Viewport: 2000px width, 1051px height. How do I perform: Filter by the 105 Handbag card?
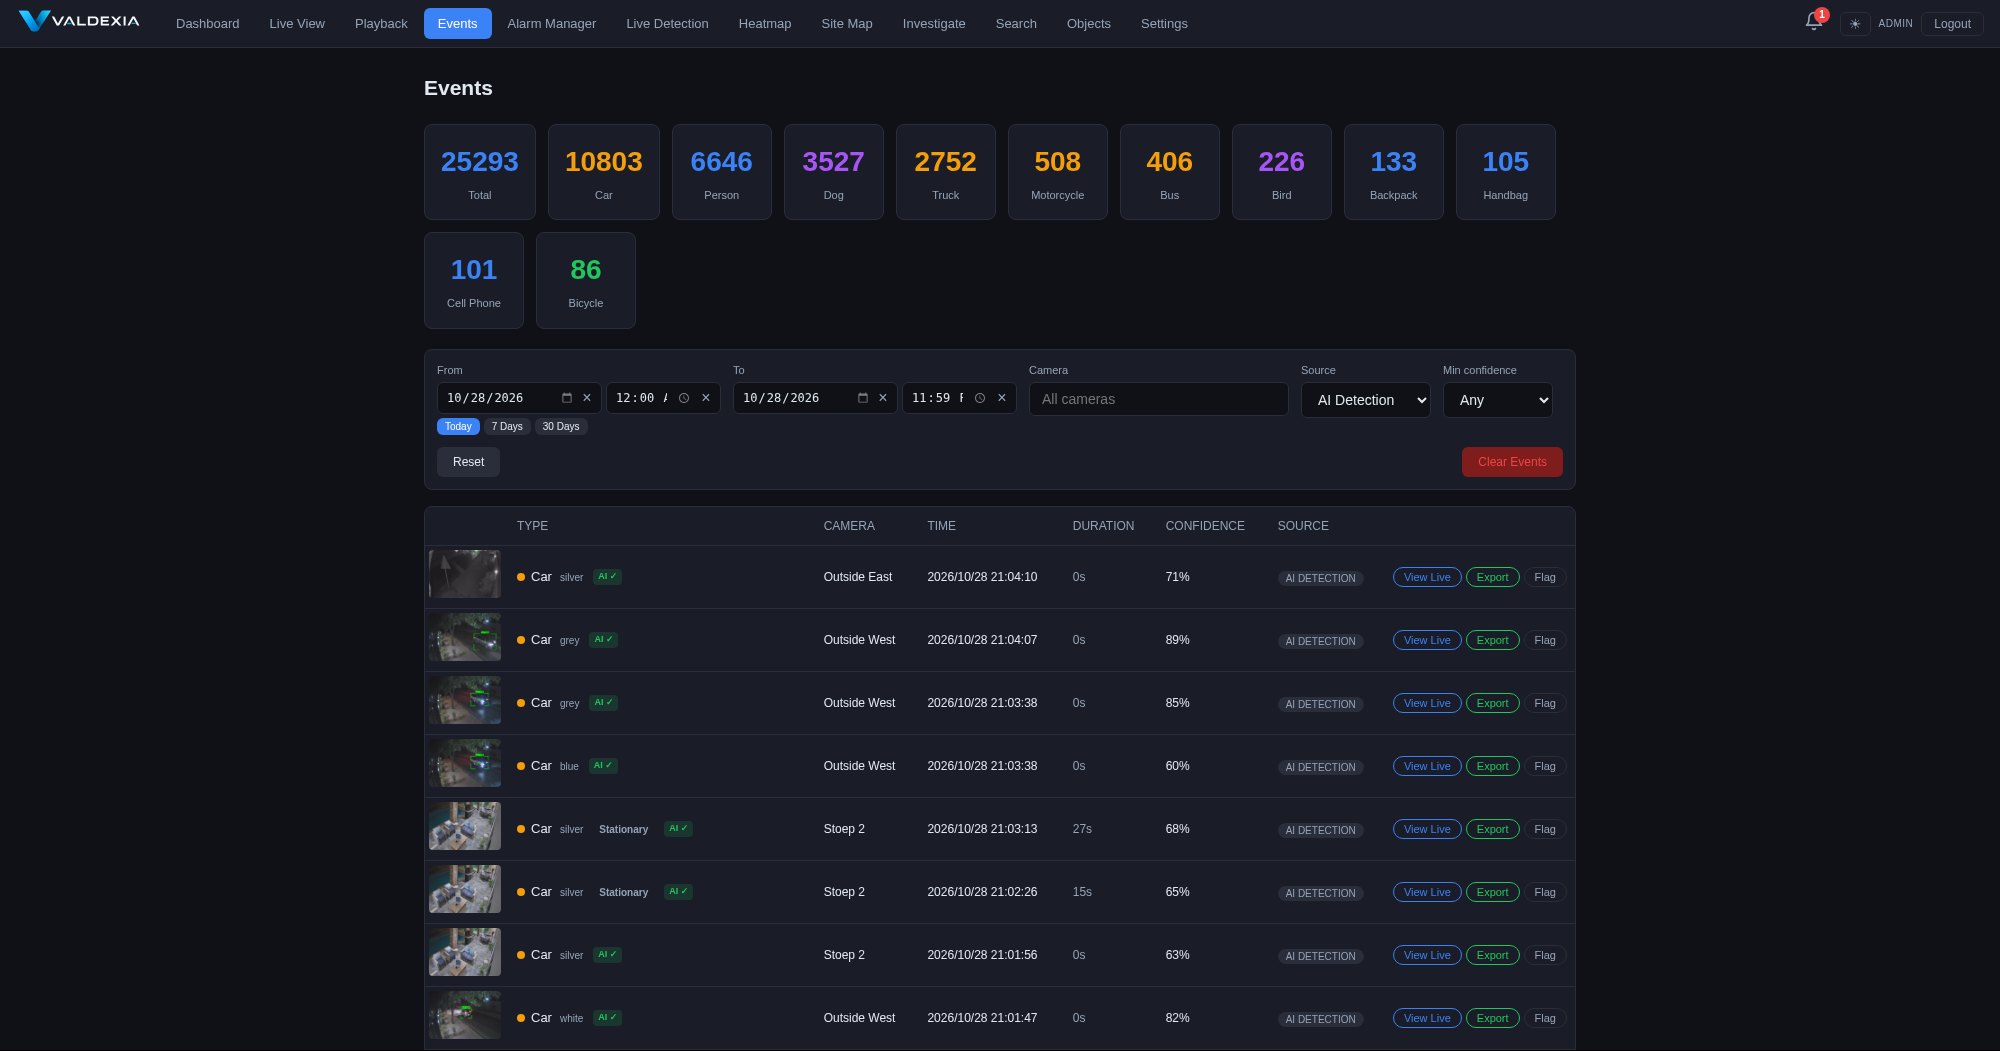[1506, 172]
